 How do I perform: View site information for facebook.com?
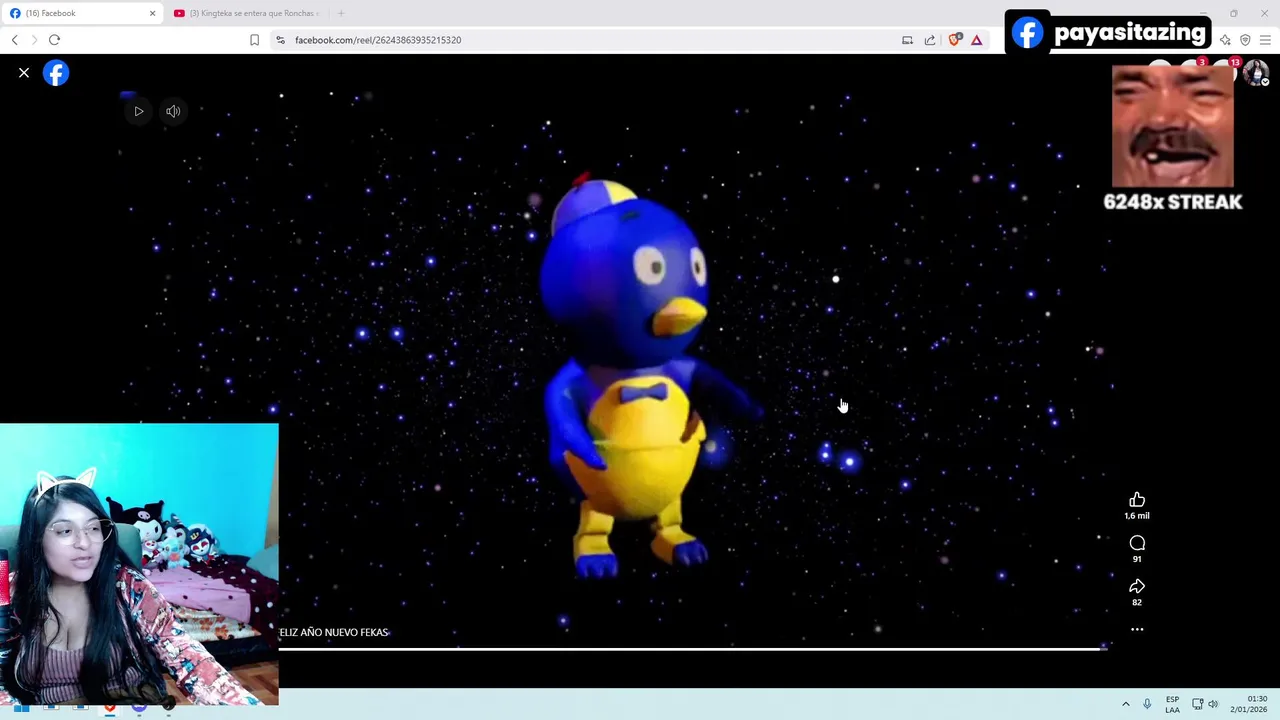[280, 40]
